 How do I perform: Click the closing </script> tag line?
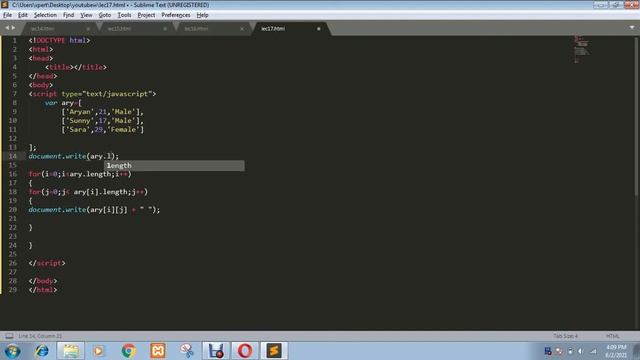pyautogui.click(x=47, y=263)
